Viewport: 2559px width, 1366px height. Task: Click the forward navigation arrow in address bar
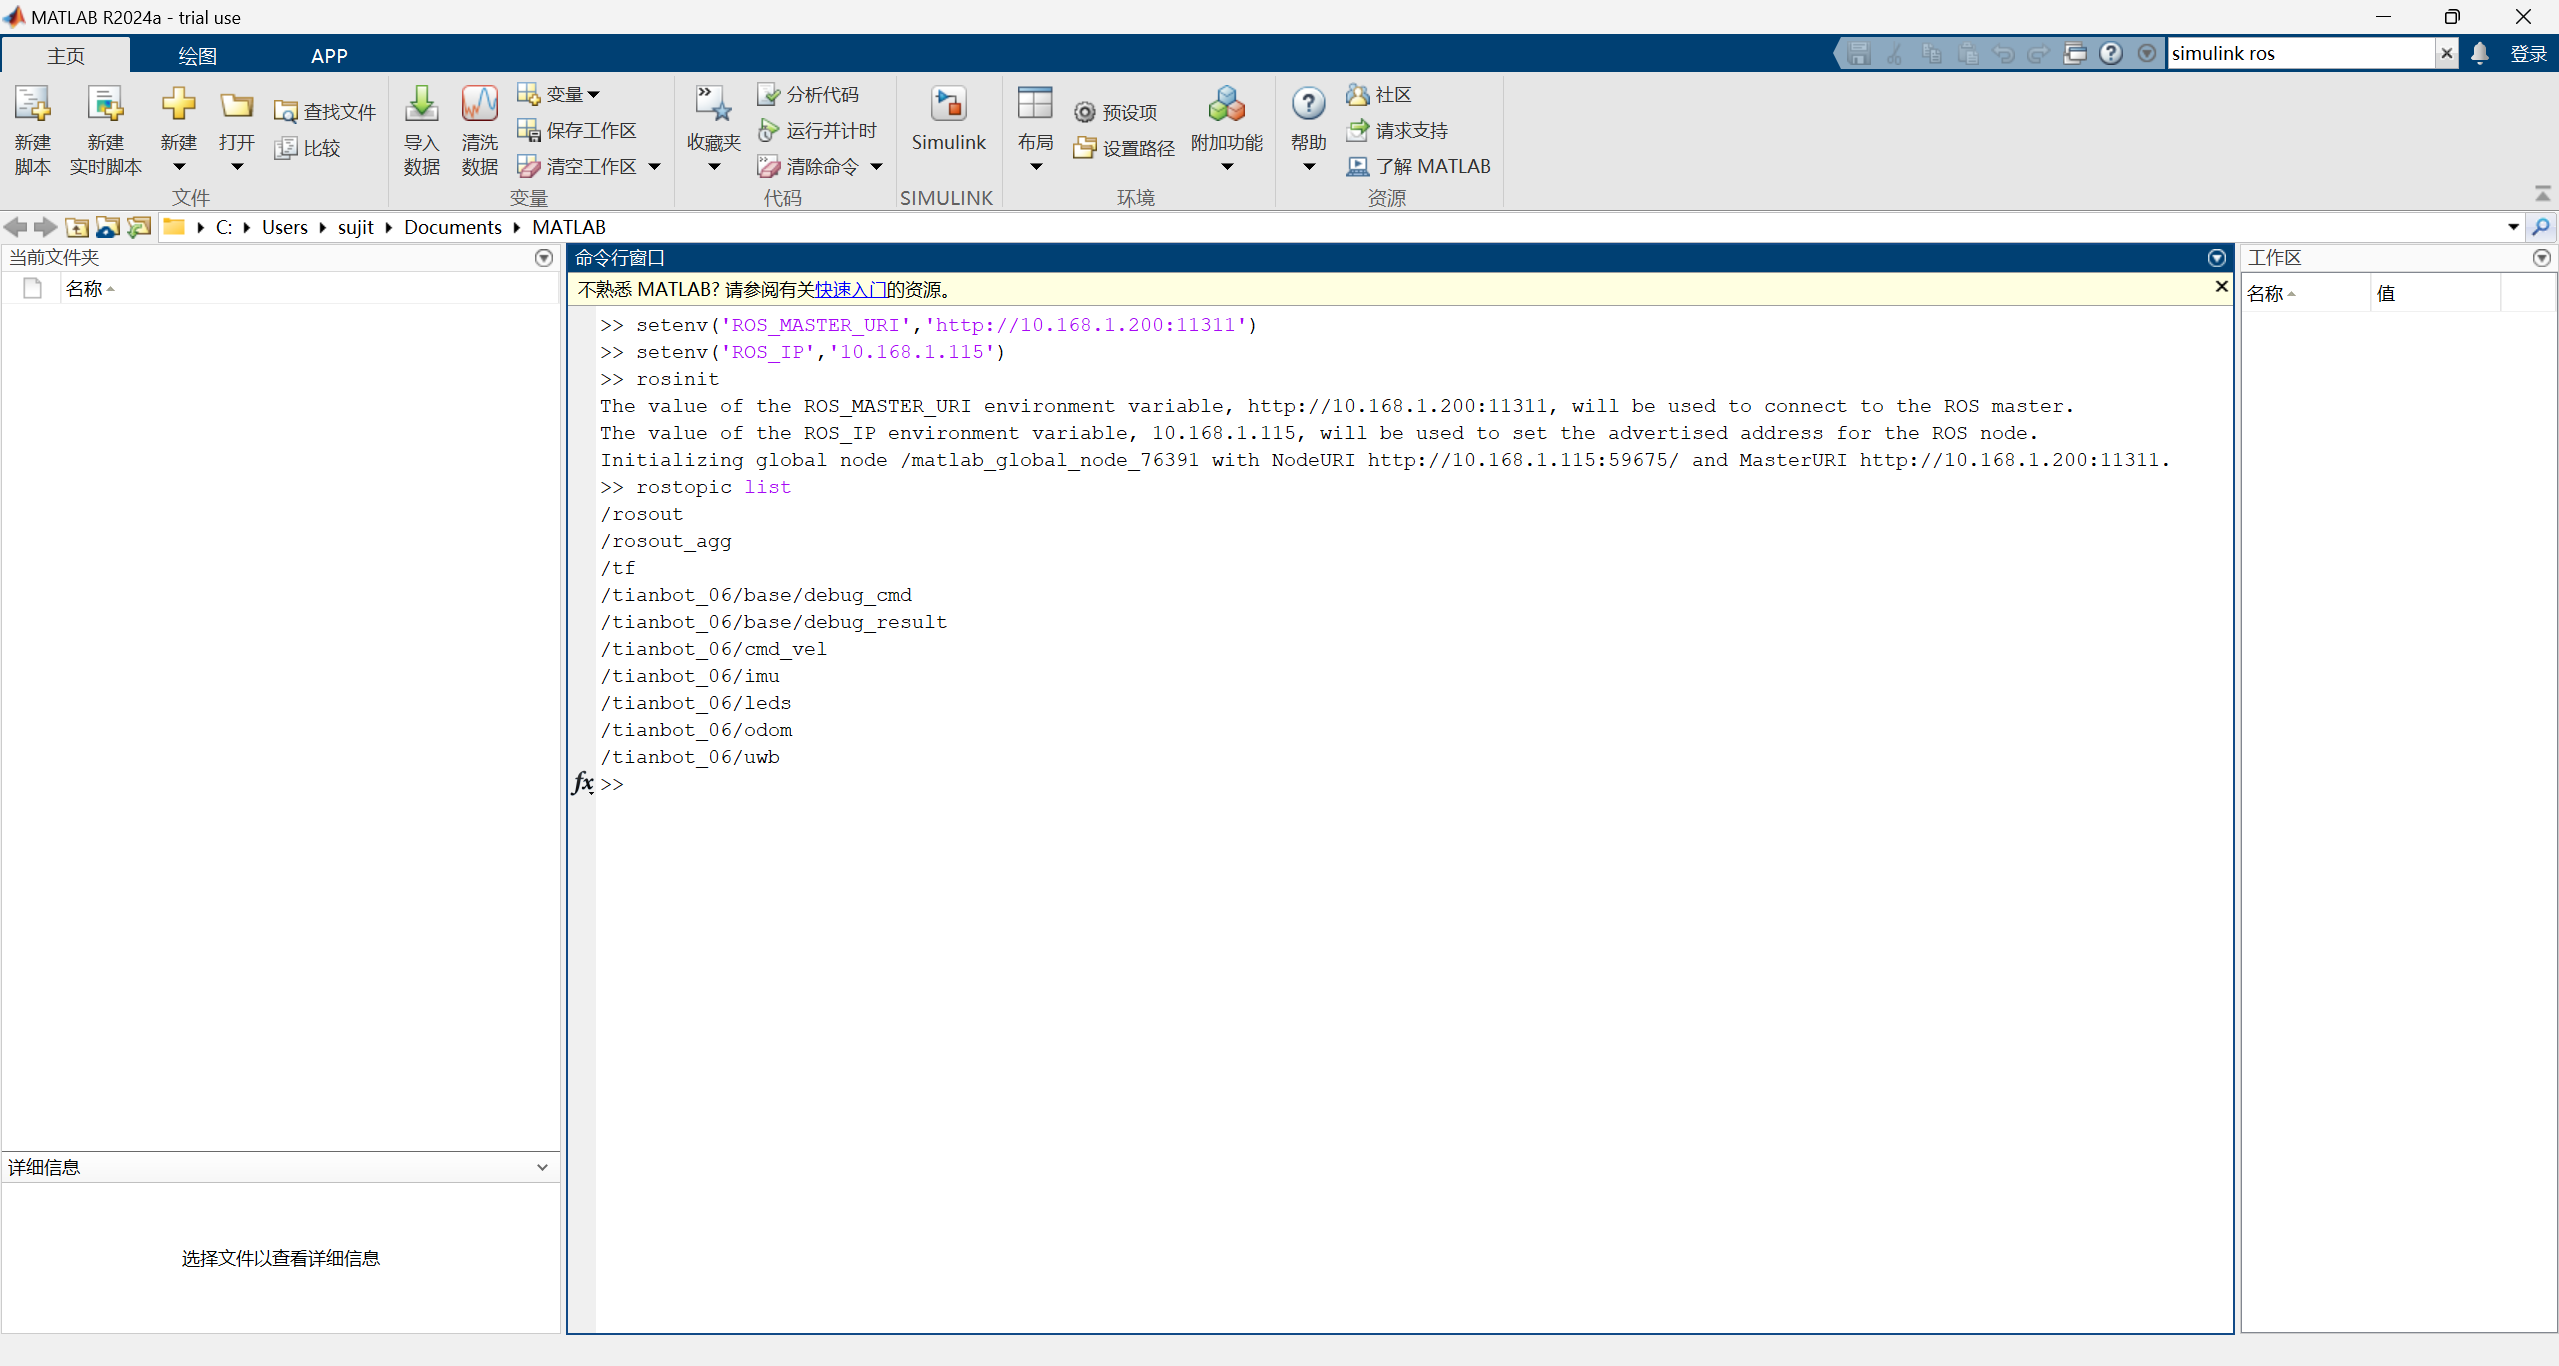[45, 227]
